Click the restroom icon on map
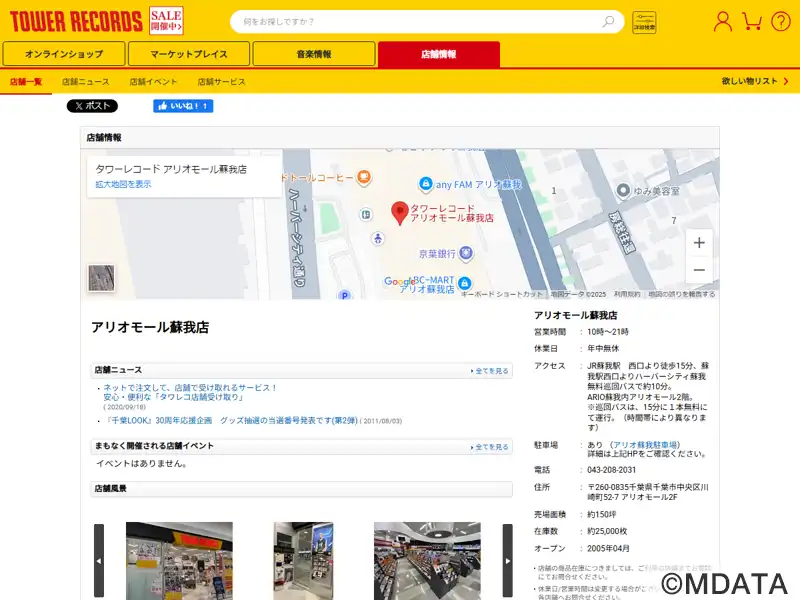Screen dimensions: 800x600 378,238
